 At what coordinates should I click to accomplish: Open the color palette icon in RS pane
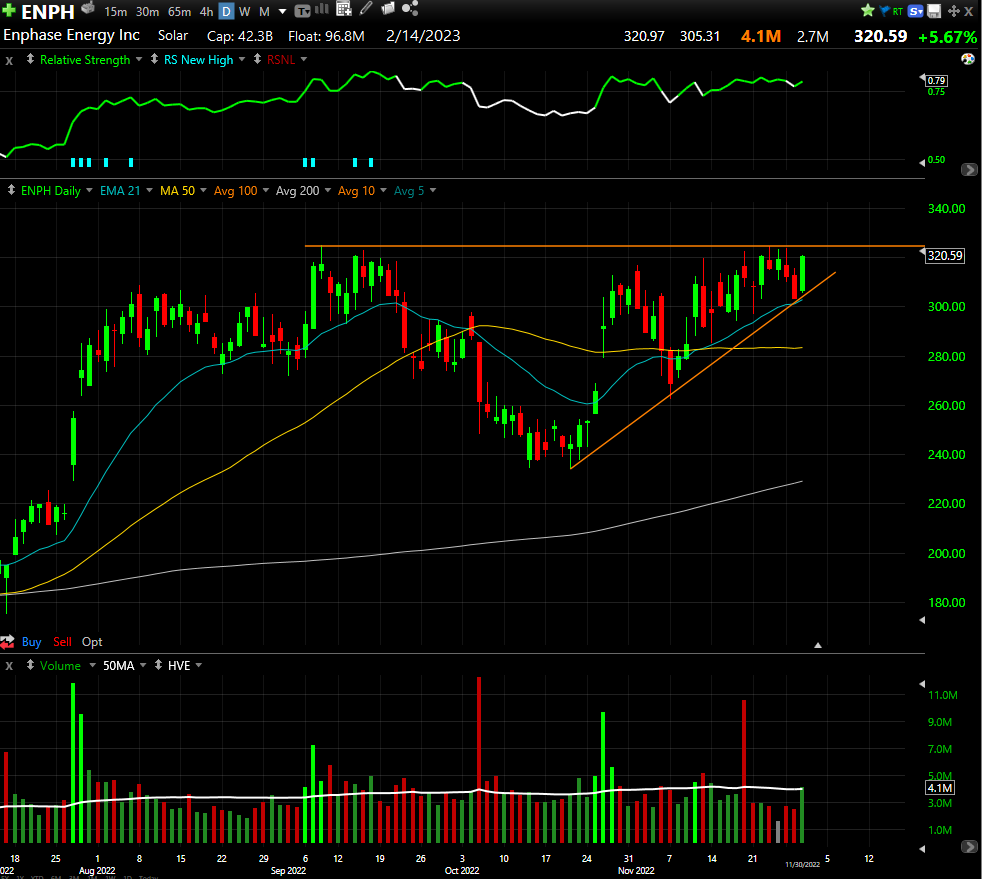pyautogui.click(x=968, y=59)
